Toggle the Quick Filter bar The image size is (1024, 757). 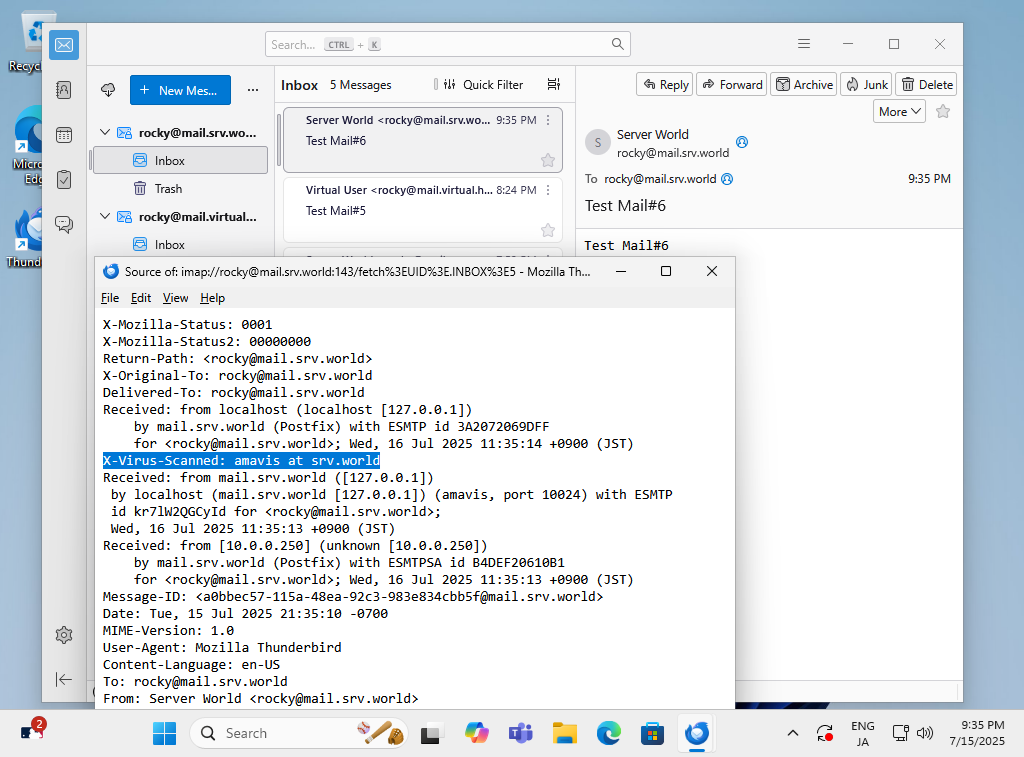tap(484, 85)
